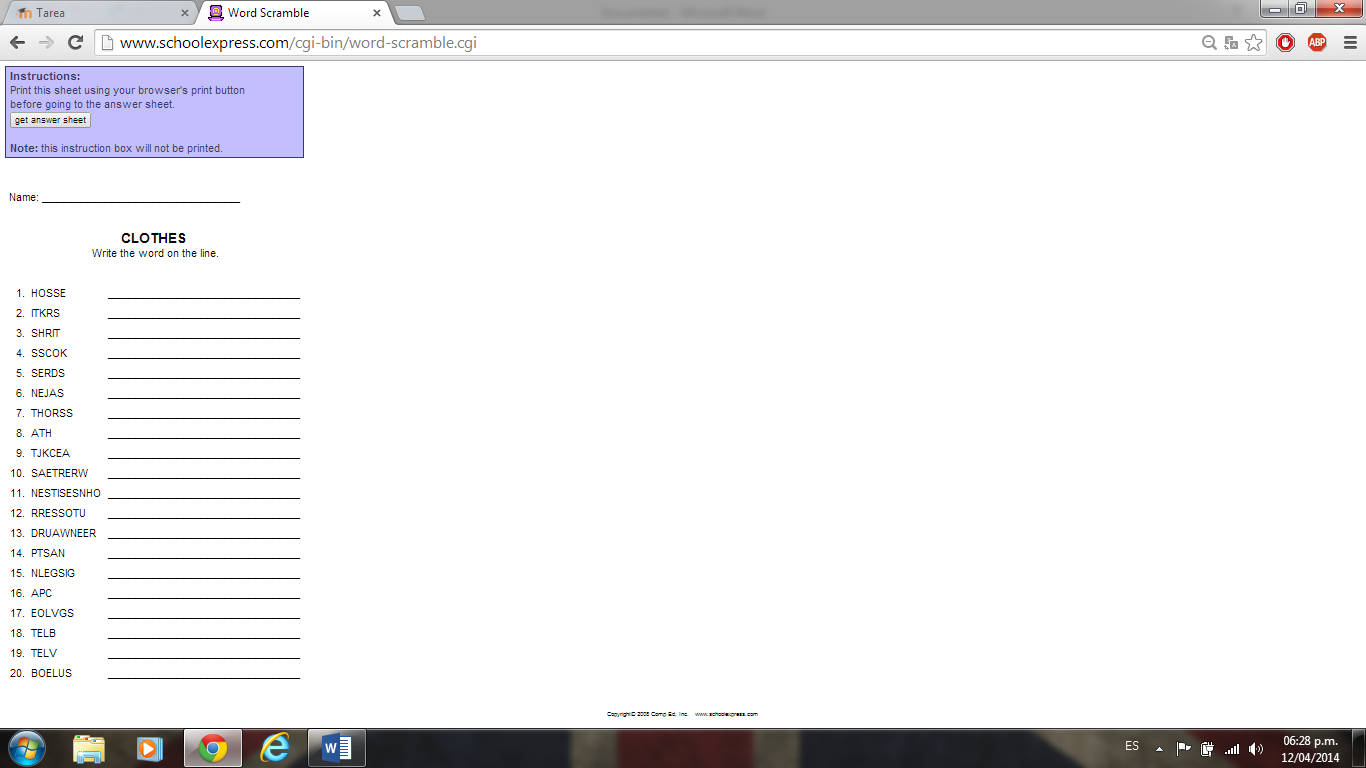Screen dimensions: 1366x768
Task: Switch to Microsoft Word on the taskbar
Action: click(337, 748)
